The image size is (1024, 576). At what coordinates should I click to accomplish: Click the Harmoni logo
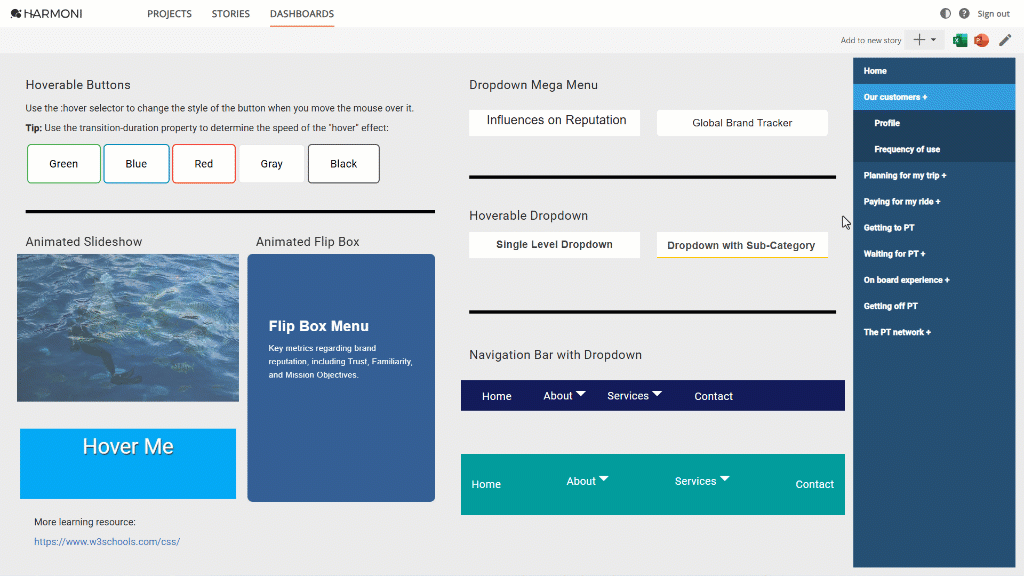click(x=46, y=14)
